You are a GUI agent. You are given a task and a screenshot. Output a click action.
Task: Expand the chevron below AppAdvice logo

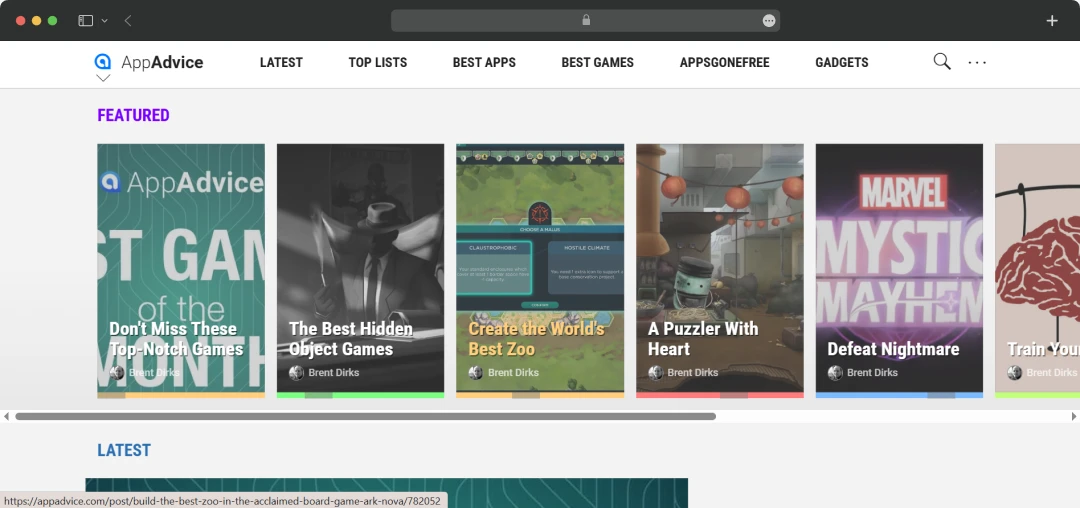[x=103, y=78]
